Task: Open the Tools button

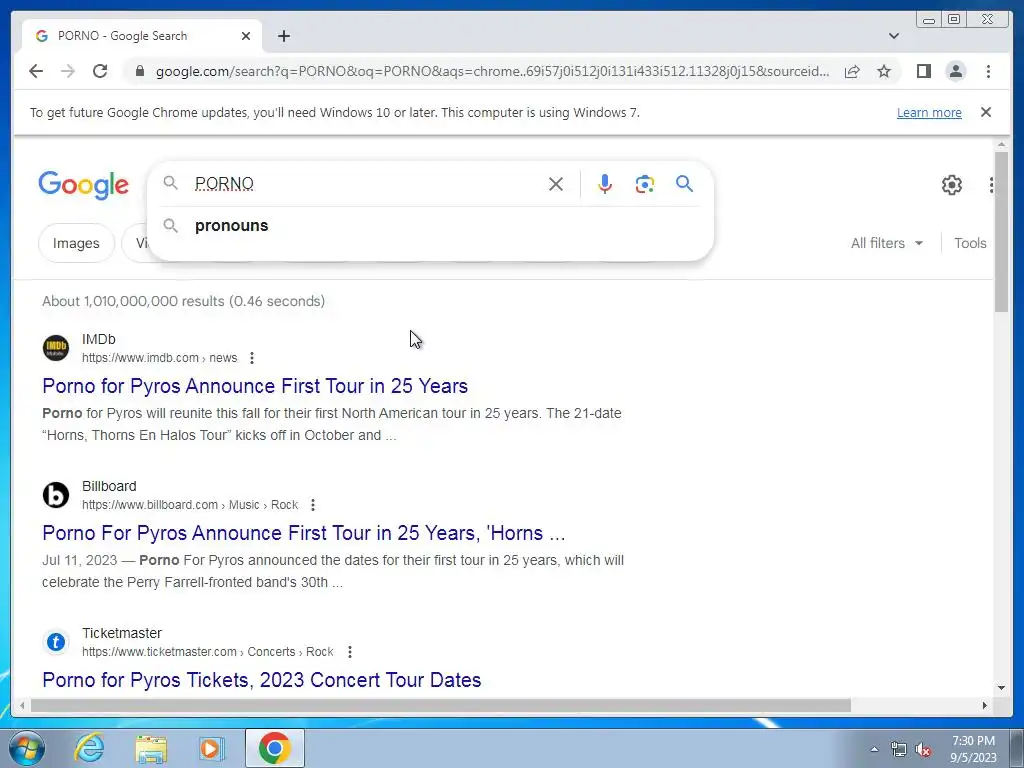Action: 970,243
